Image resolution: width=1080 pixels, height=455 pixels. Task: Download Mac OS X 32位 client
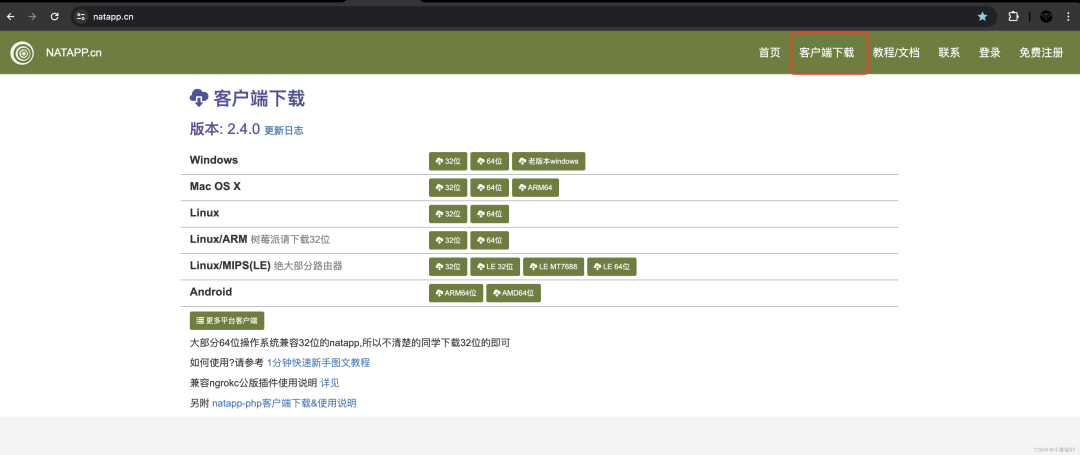click(448, 187)
